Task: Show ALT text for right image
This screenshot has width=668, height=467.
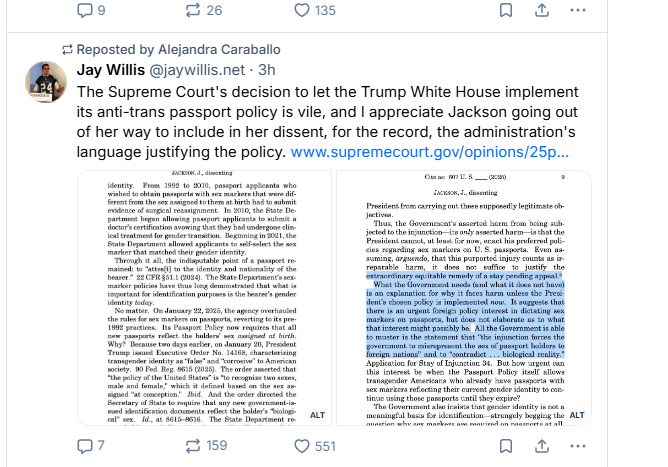Action: pos(577,415)
